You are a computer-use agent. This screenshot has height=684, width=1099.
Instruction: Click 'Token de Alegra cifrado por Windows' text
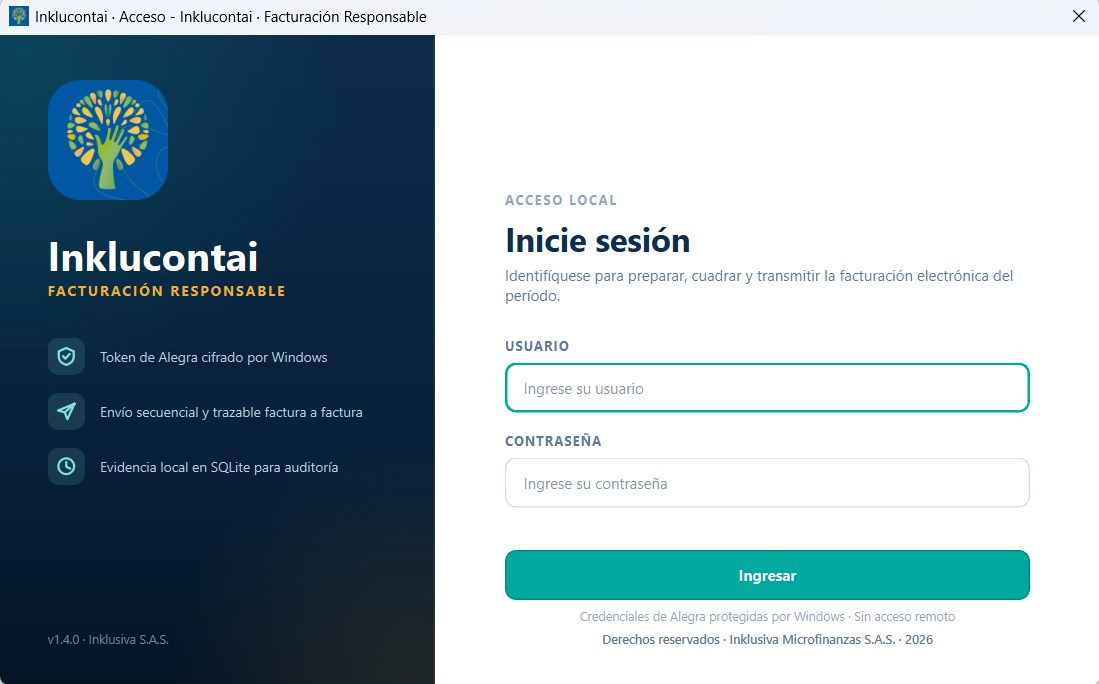click(214, 357)
